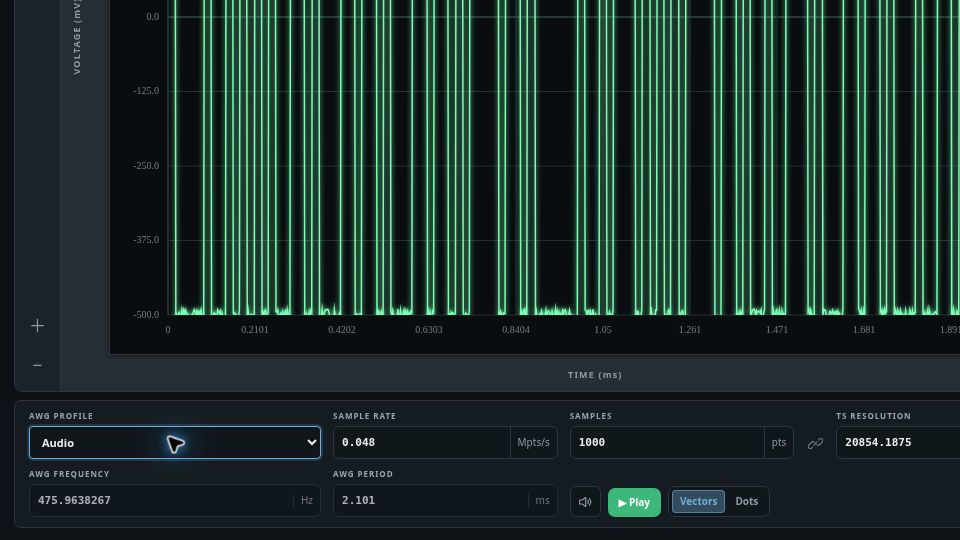Click the -125.0 voltage axis label
Viewport: 960px width, 540px height.
[146, 91]
